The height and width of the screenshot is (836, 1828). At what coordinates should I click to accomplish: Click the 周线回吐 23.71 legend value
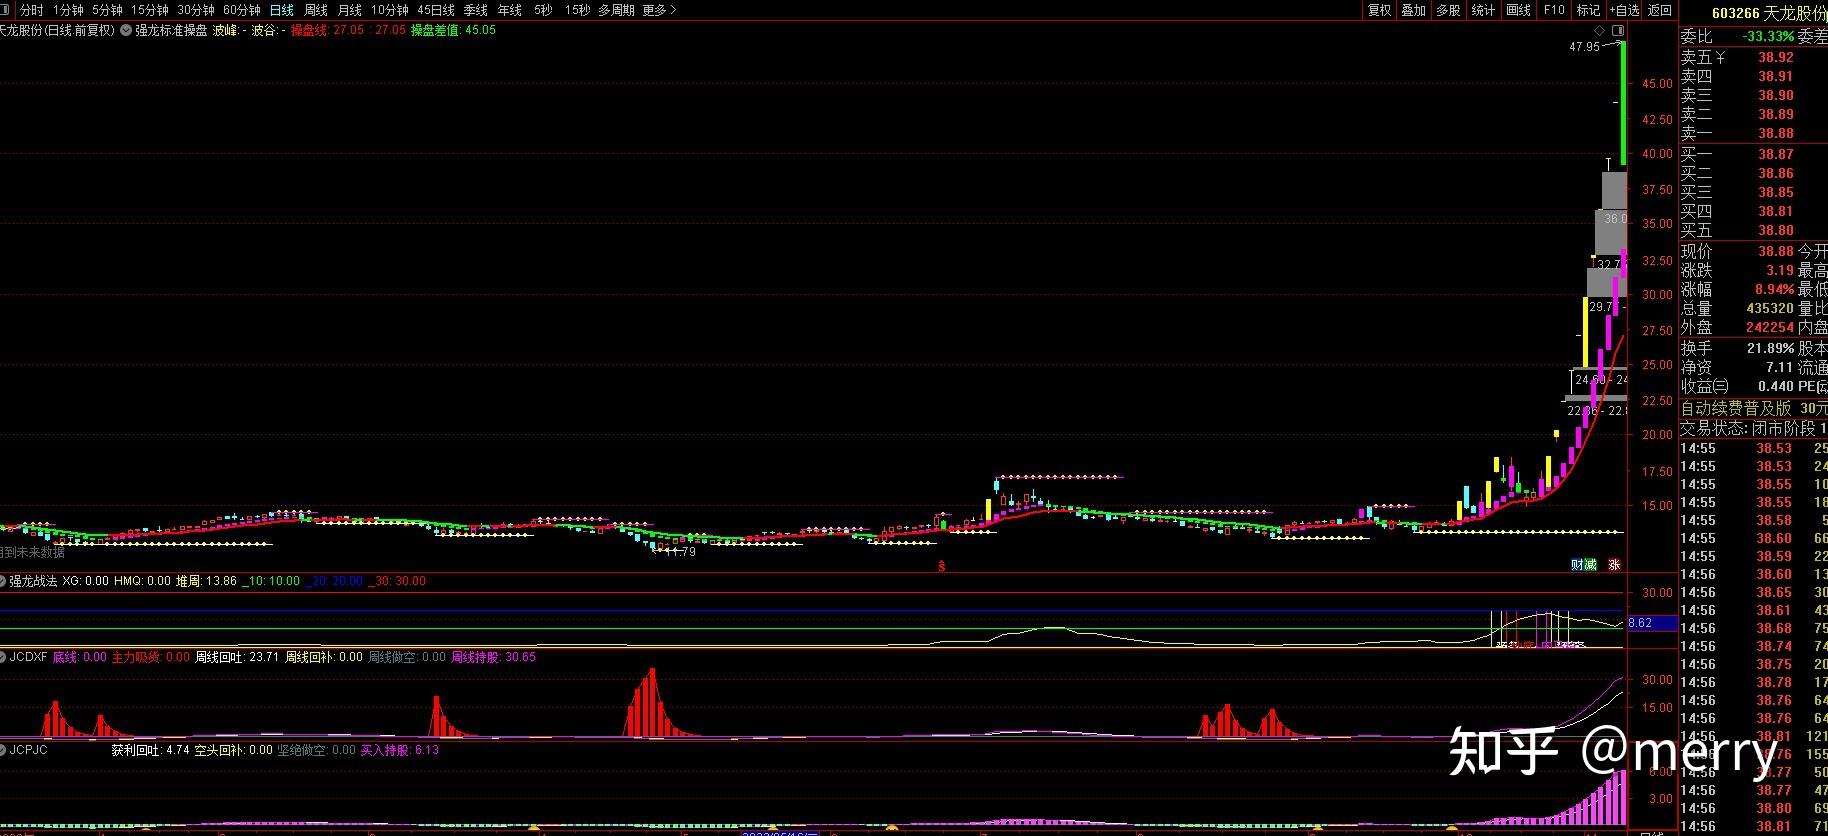tap(236, 657)
